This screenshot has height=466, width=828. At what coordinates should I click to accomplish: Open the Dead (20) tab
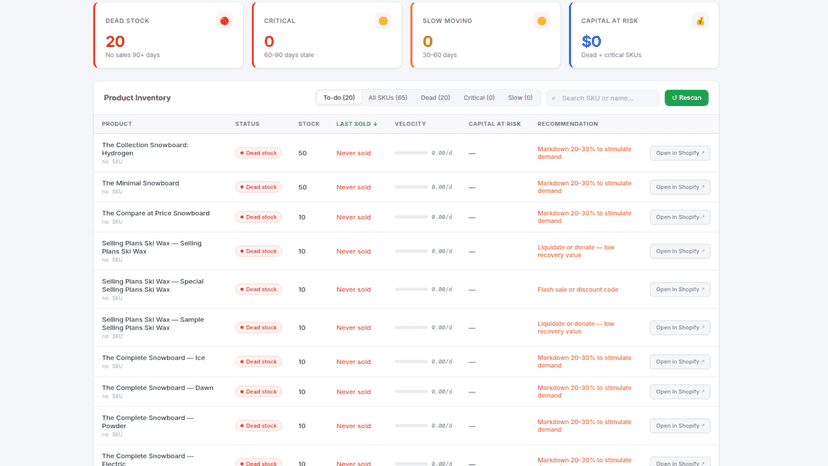pyautogui.click(x=435, y=98)
